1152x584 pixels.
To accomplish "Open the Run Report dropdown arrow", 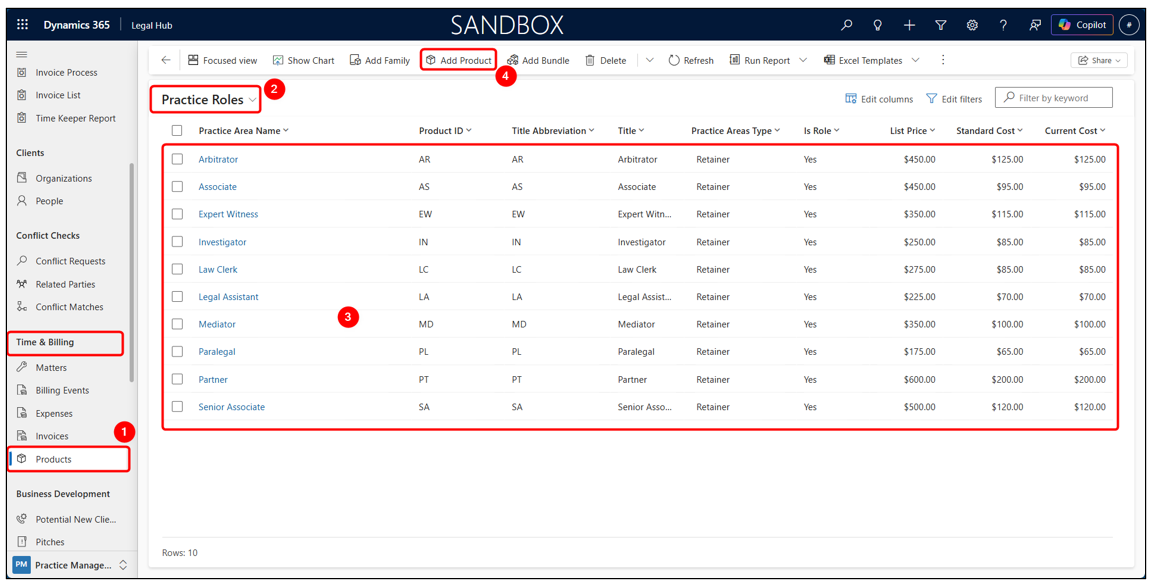I will pos(803,60).
